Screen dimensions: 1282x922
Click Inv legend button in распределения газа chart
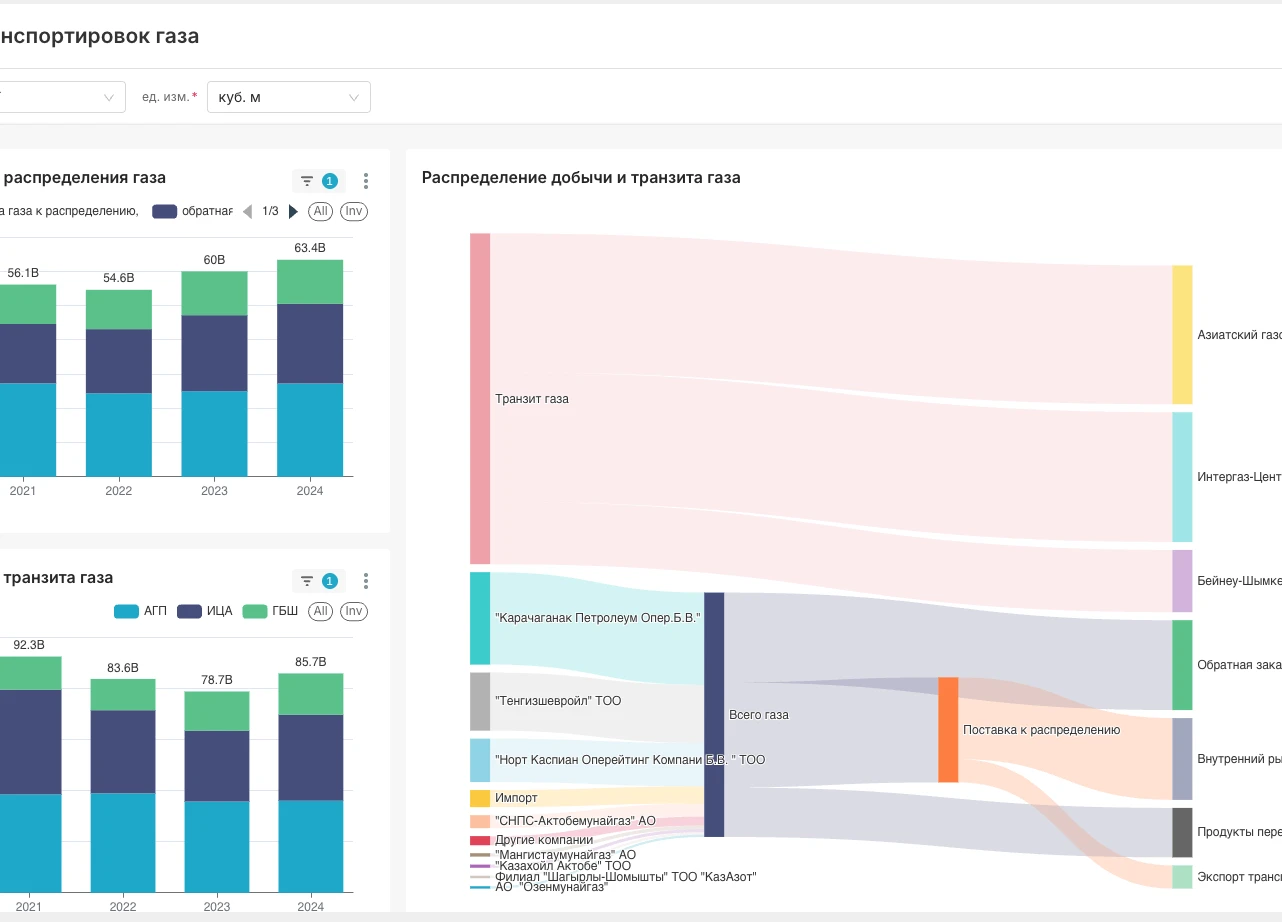[353, 211]
